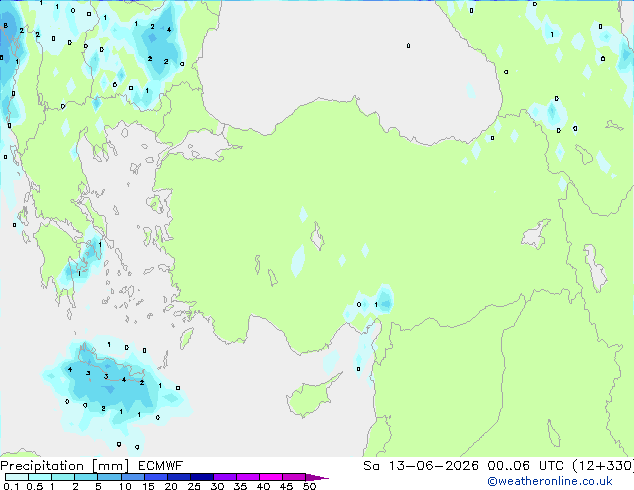This screenshot has width=634, height=490.
Task: Pick the 1–2 mm legend swatch
Action: click(x=63, y=477)
